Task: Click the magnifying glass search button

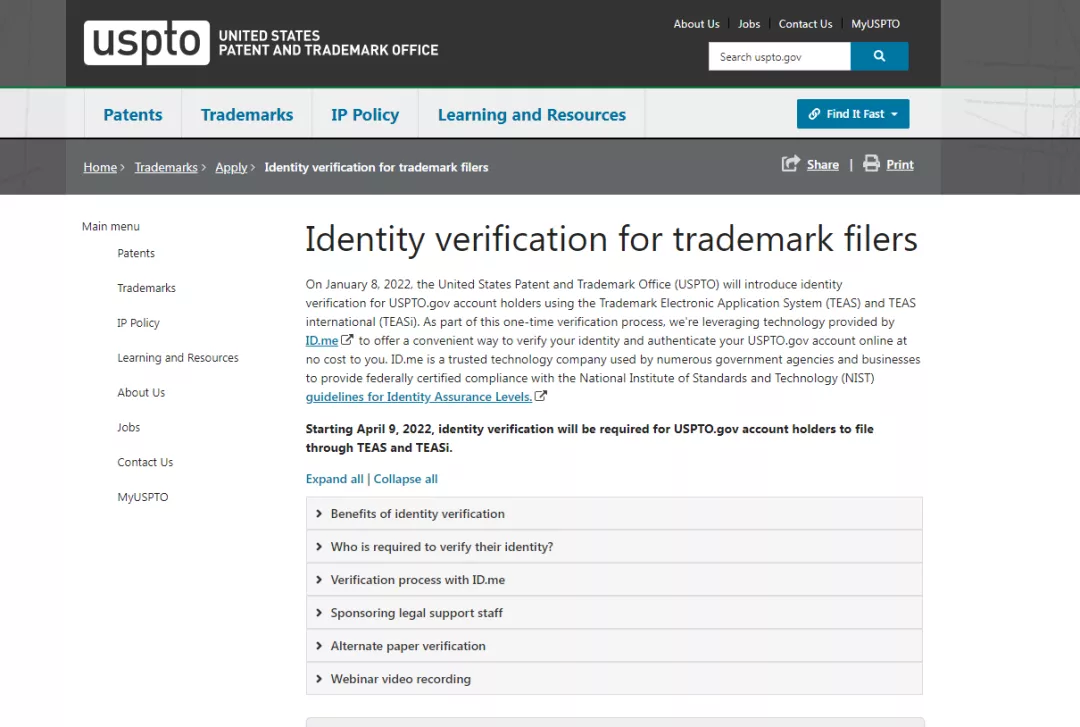Action: pos(879,57)
